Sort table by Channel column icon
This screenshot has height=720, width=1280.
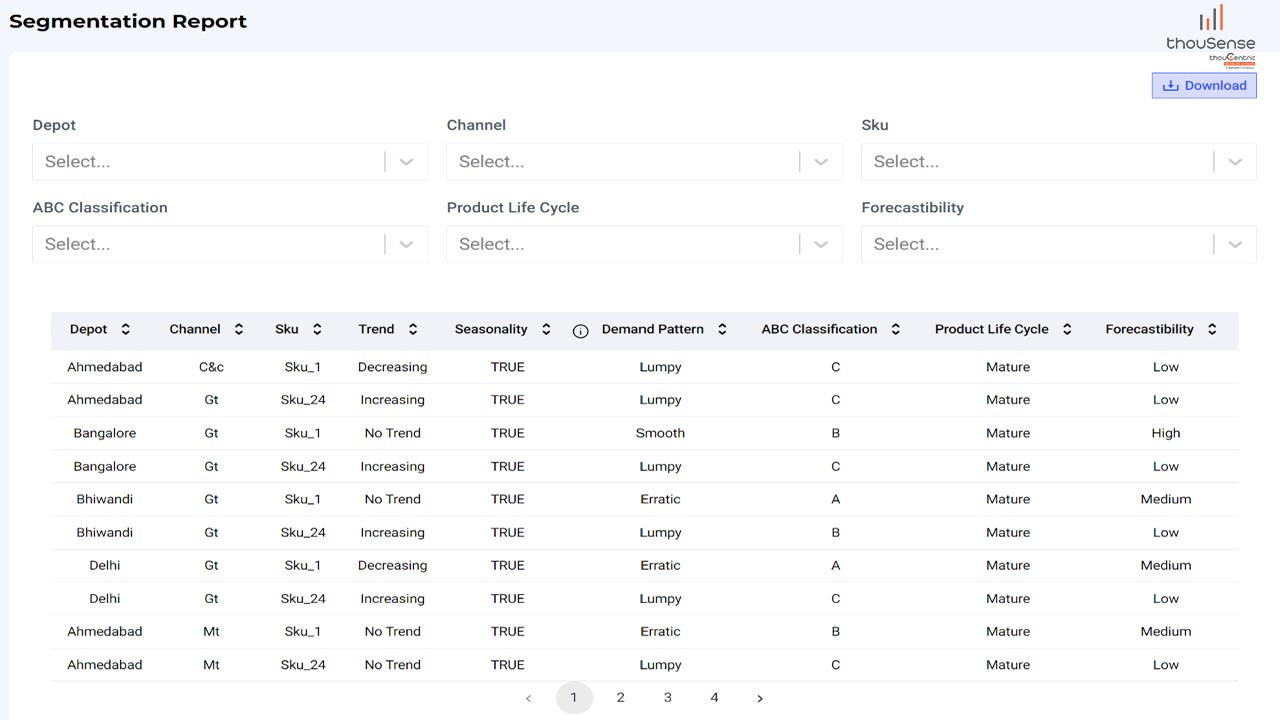239,329
